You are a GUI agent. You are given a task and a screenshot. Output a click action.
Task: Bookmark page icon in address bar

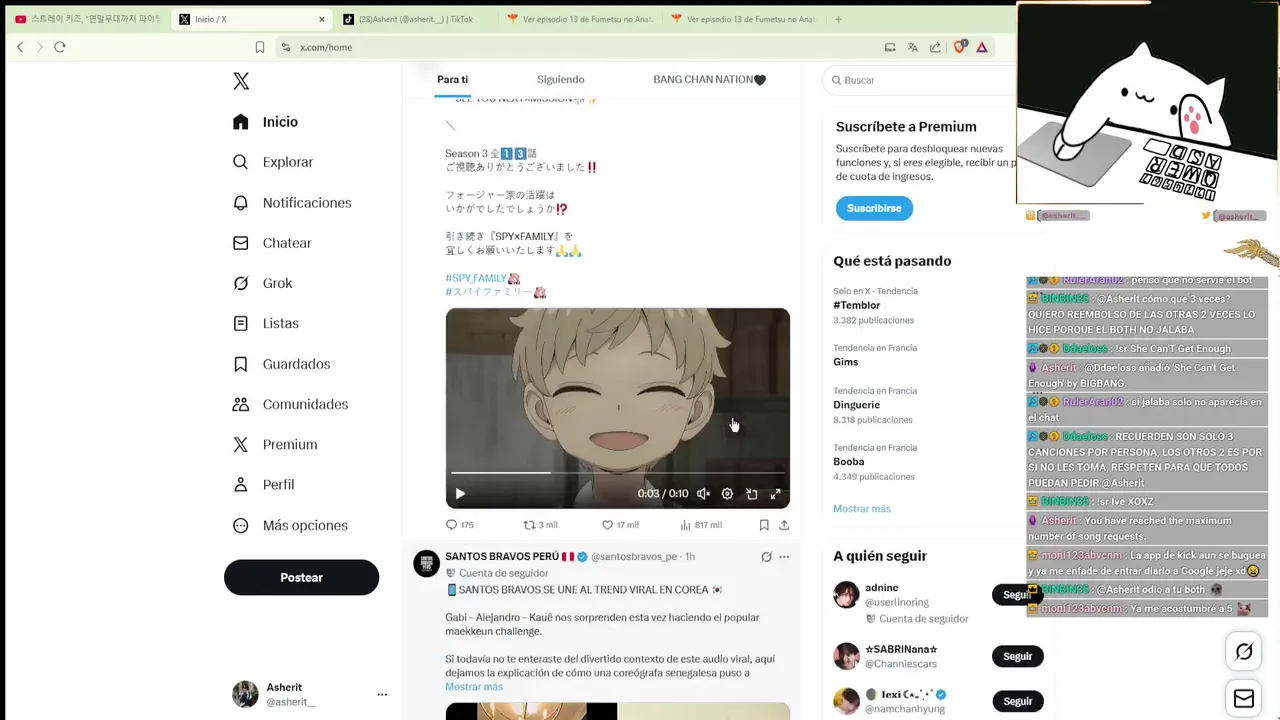(x=260, y=47)
